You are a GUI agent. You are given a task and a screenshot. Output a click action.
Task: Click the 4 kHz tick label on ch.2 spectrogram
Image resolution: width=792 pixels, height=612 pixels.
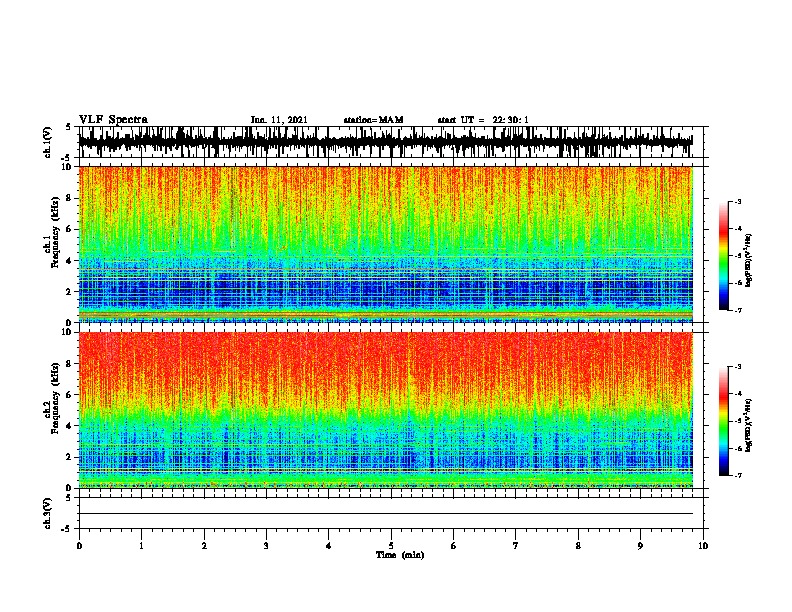[69, 426]
